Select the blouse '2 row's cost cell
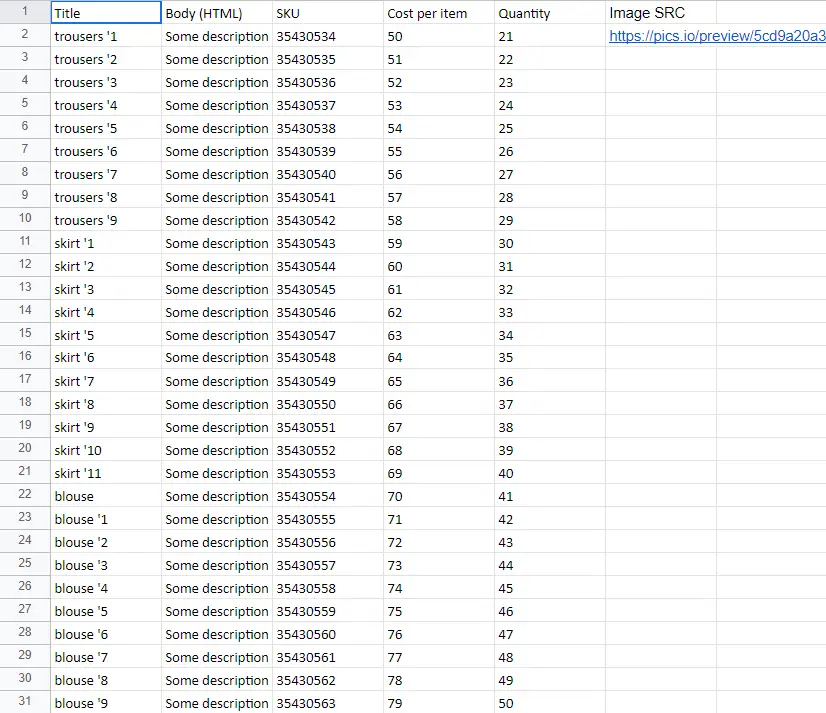The width and height of the screenshot is (826, 713). pos(439,542)
